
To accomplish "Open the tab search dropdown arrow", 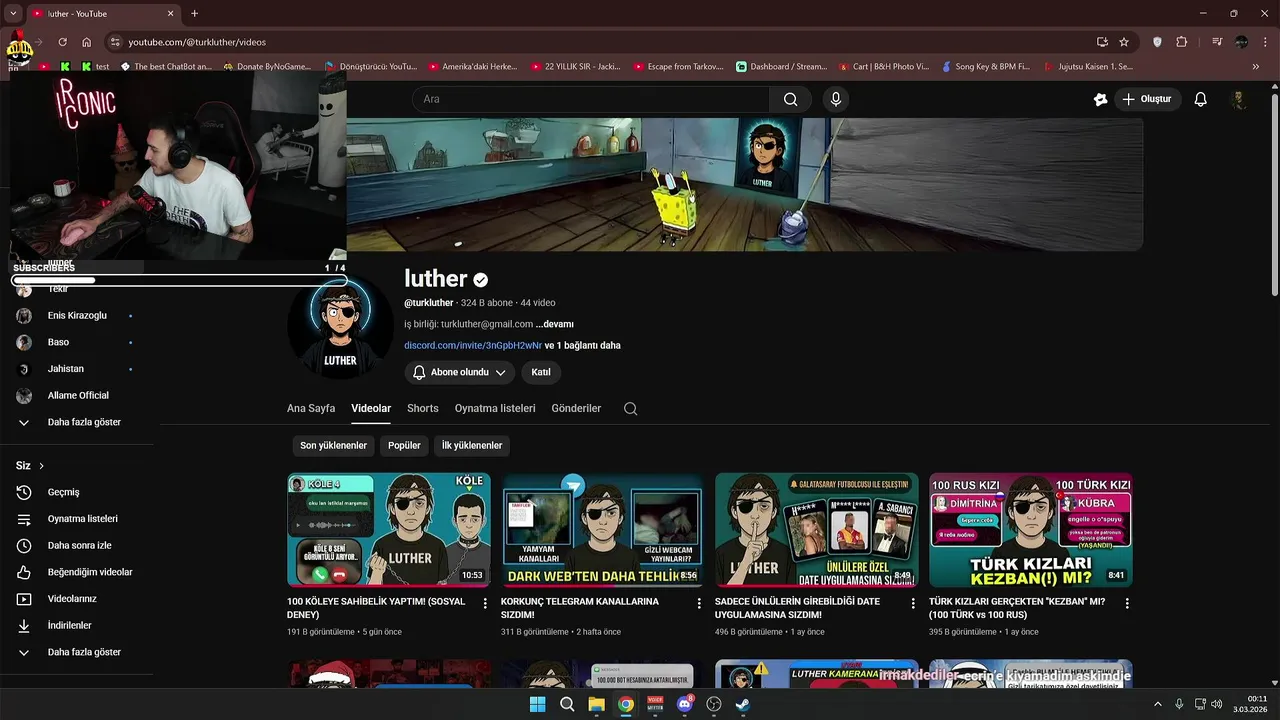I will coord(13,13).
